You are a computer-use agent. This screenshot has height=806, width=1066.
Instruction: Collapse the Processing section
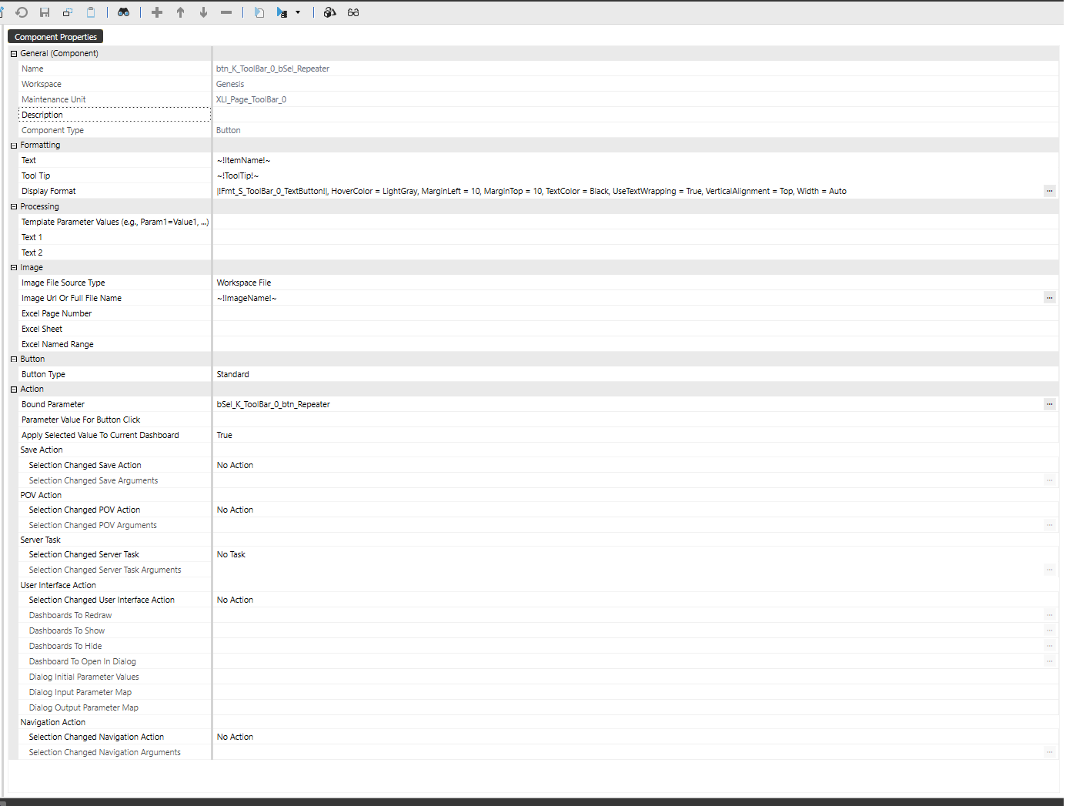(x=14, y=207)
